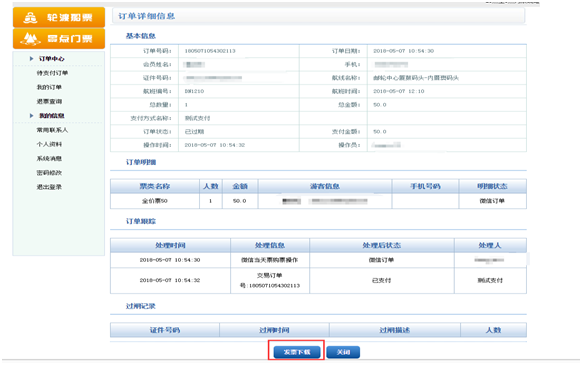Screen dimensions: 582x365
Task: Collapse the 我的信息 menu arrow
Action: (x=32, y=116)
